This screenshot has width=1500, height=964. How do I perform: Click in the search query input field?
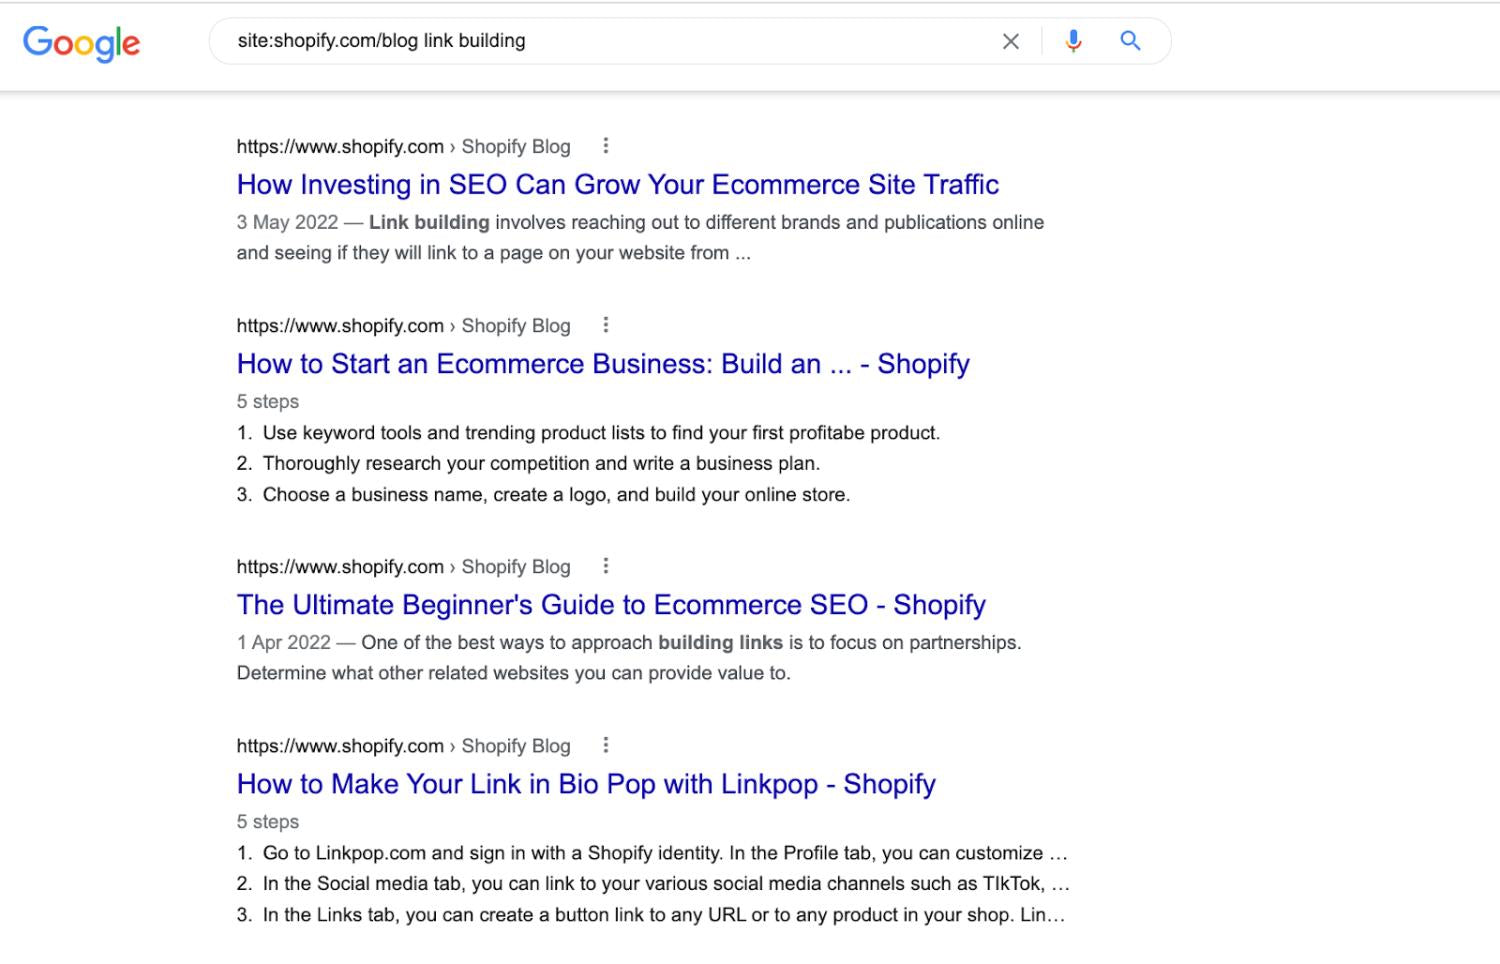pyautogui.click(x=600, y=41)
